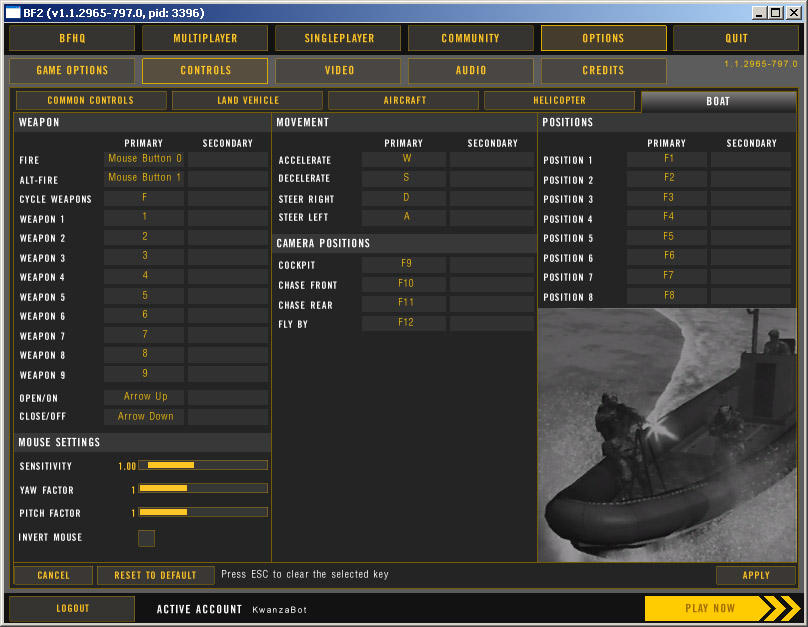Select Position 1 primary binding F1
808x627 pixels.
667,159
